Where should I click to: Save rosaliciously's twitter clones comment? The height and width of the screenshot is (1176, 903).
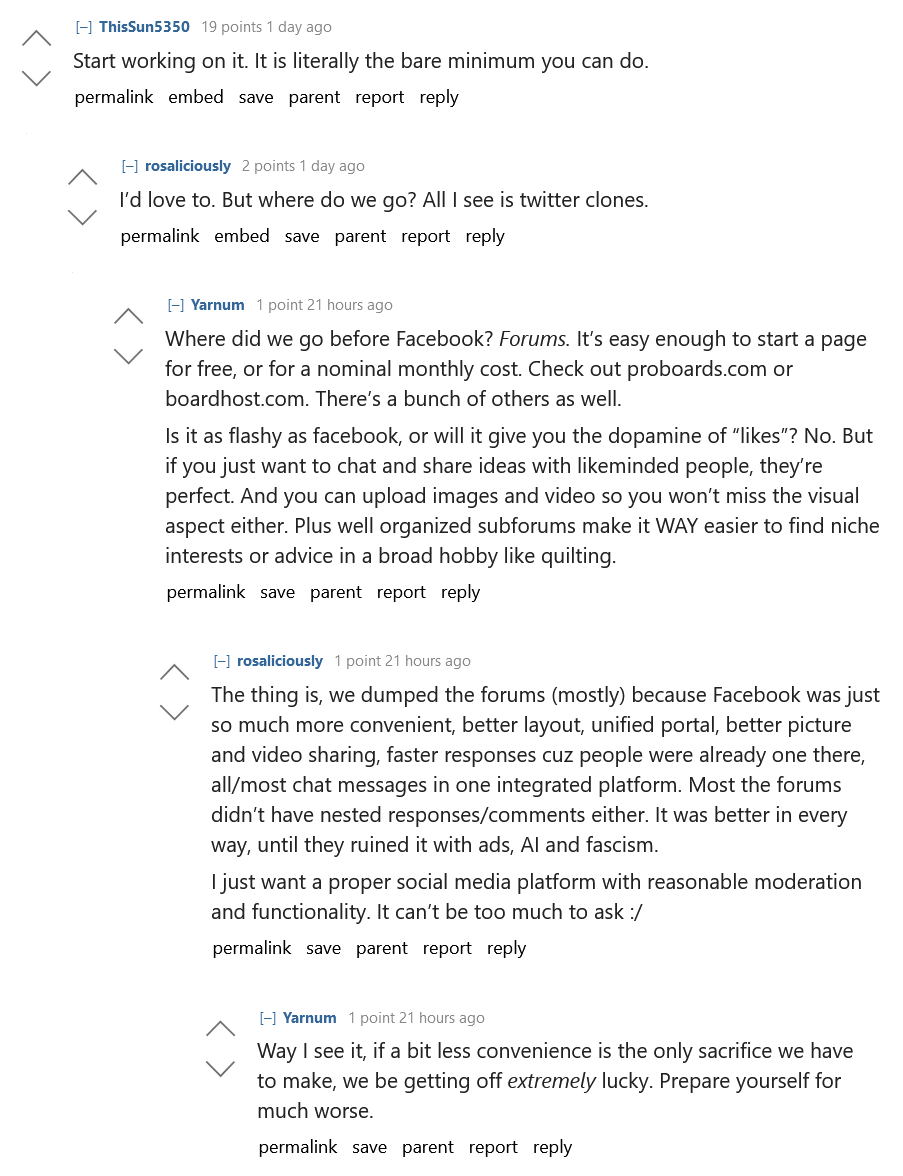pos(302,236)
